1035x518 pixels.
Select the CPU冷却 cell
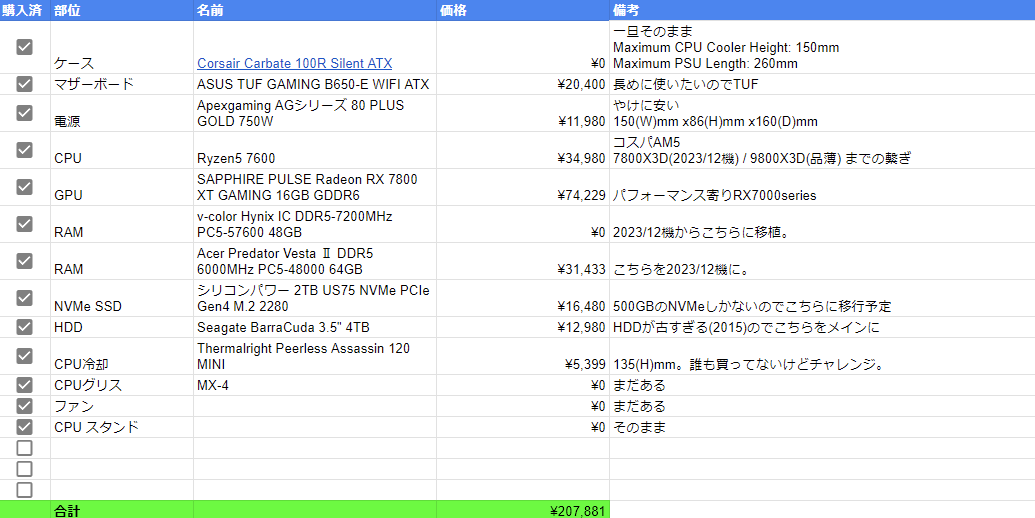(122, 356)
